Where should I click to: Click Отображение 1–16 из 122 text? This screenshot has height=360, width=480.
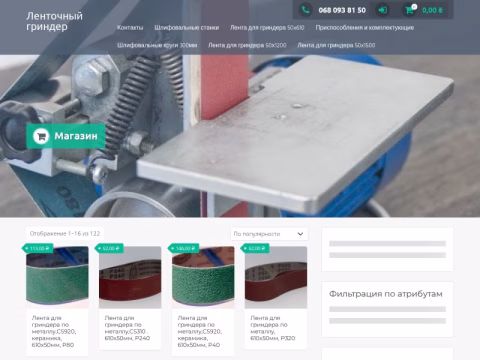pos(65,234)
